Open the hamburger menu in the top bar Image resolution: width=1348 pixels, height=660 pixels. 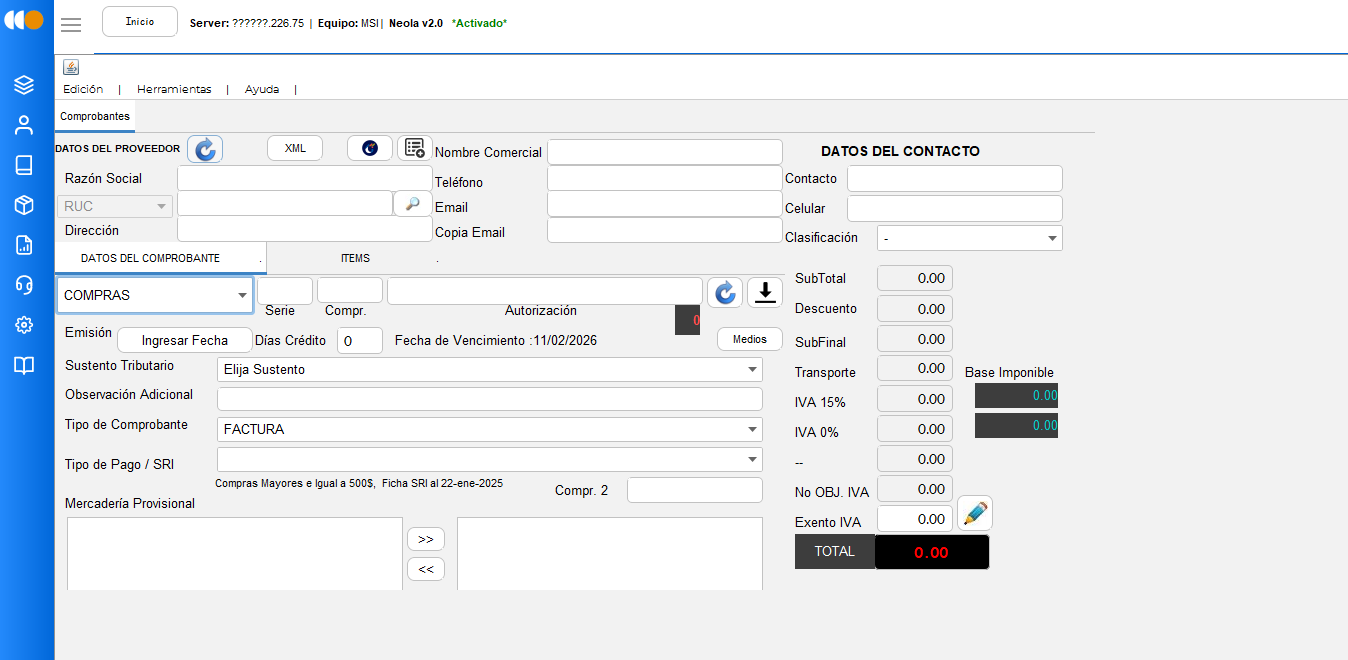(71, 25)
